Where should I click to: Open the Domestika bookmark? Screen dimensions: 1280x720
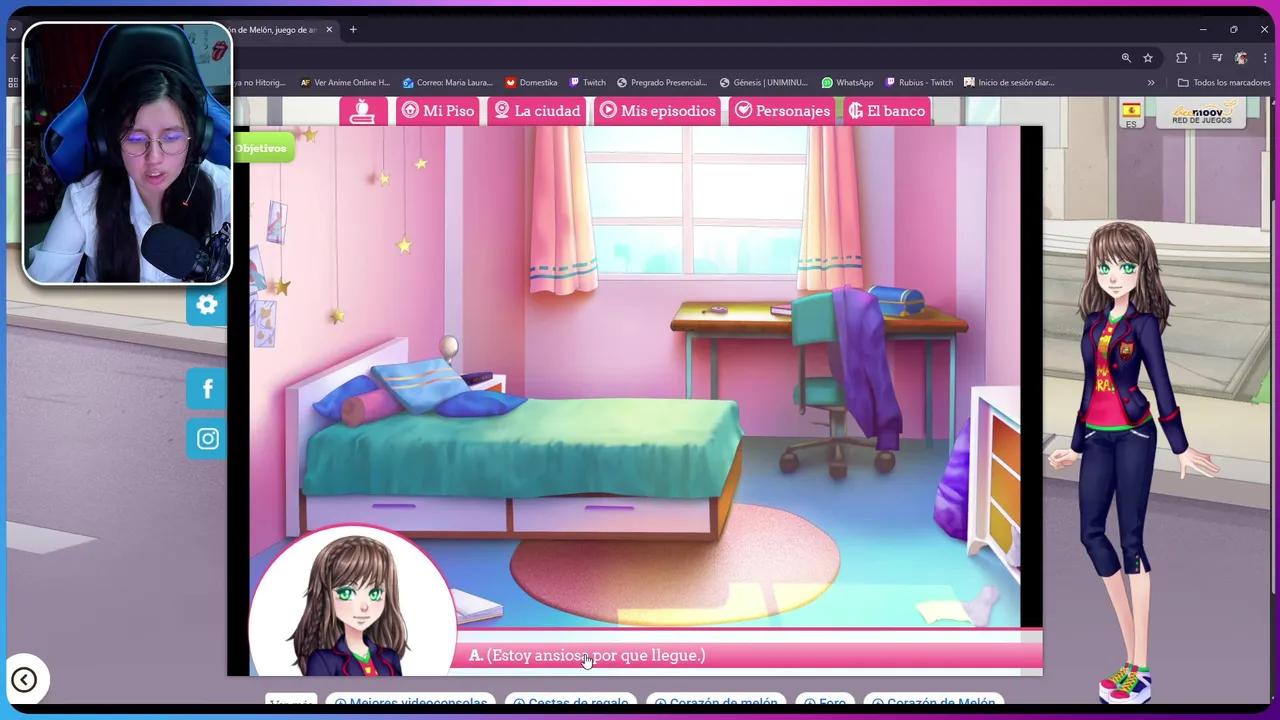(531, 83)
